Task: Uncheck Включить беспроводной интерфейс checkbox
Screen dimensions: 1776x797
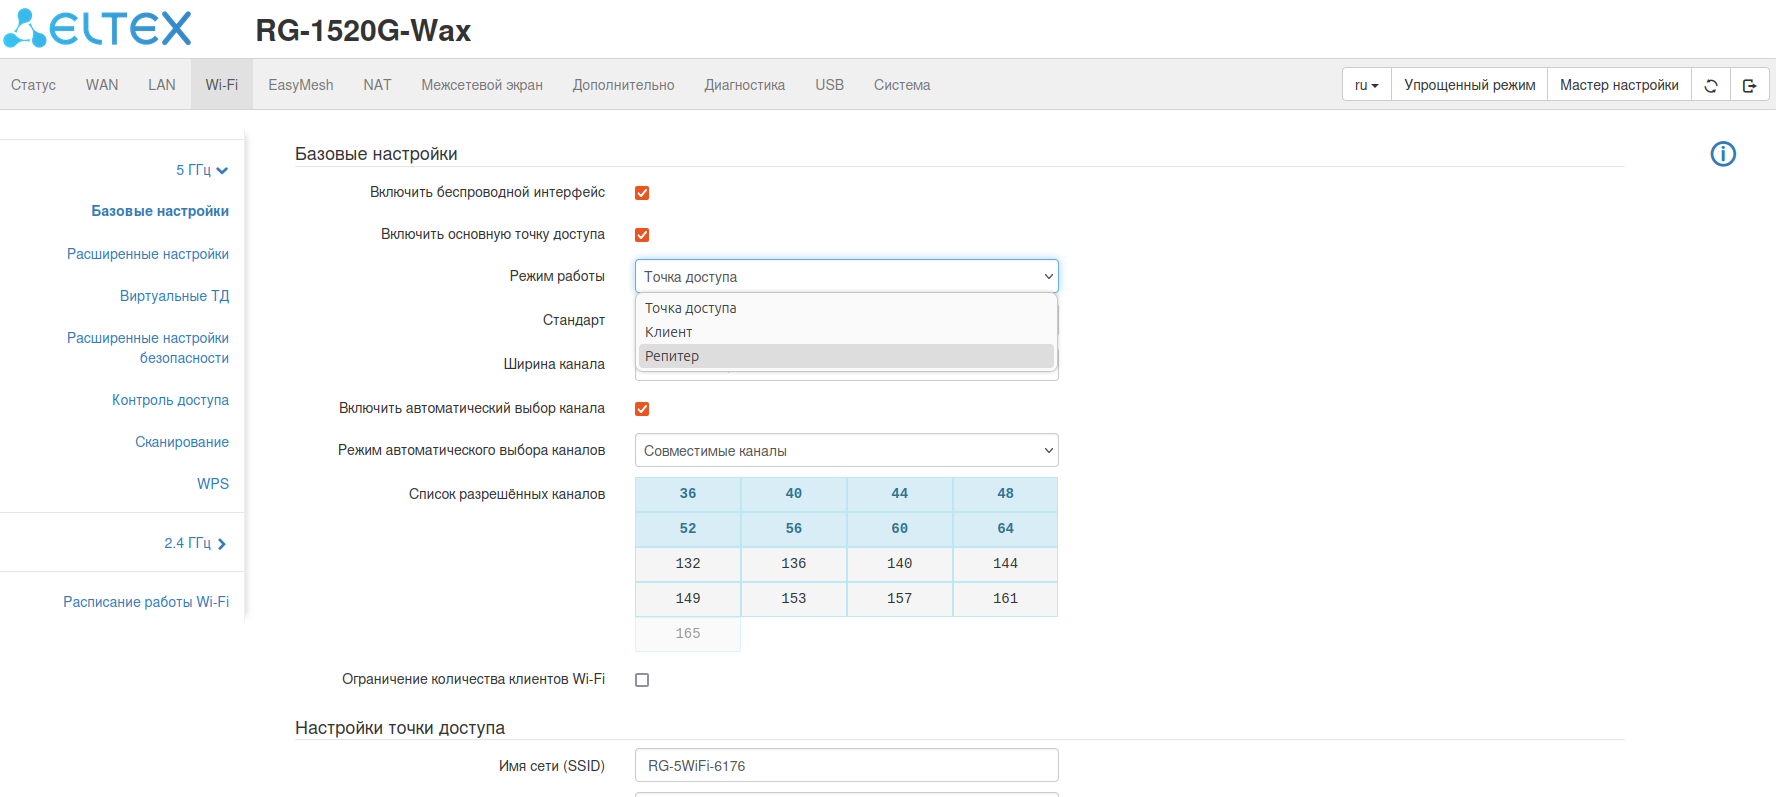Action: [x=642, y=193]
